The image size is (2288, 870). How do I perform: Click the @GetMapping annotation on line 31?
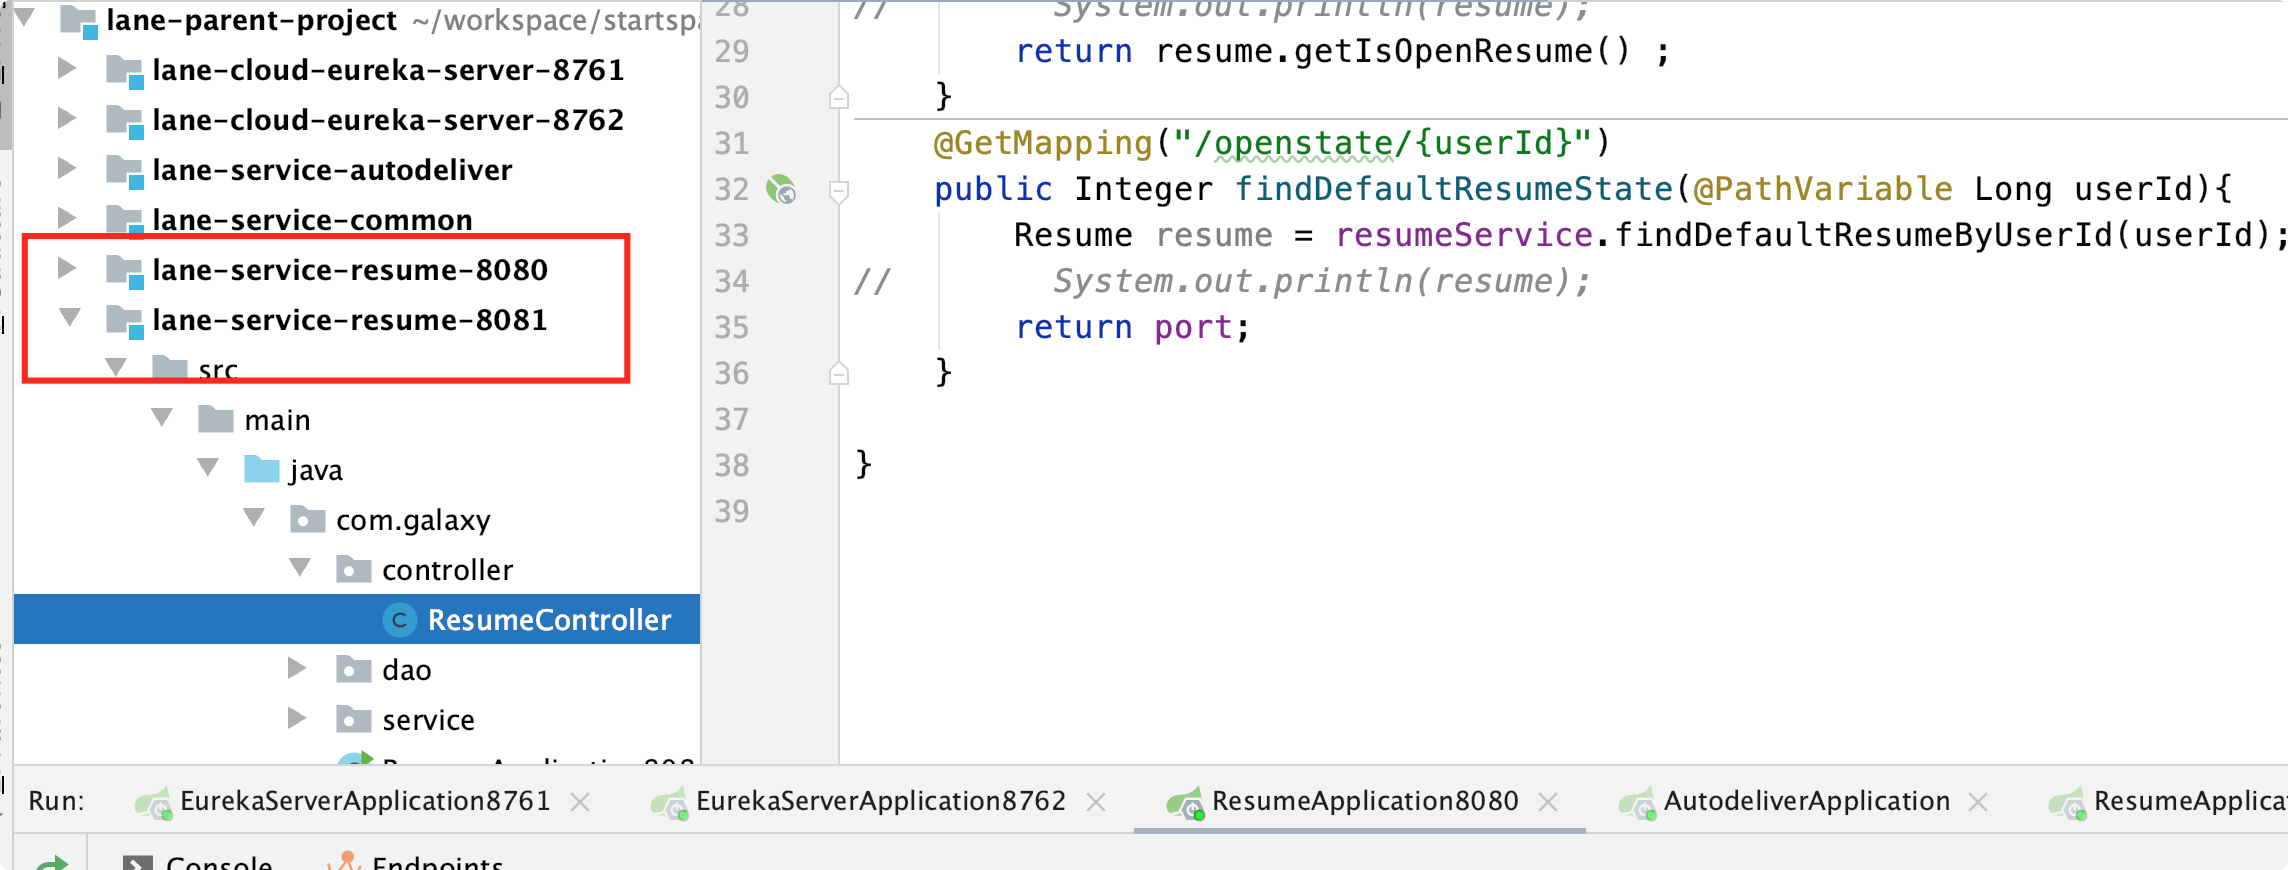pos(1043,142)
